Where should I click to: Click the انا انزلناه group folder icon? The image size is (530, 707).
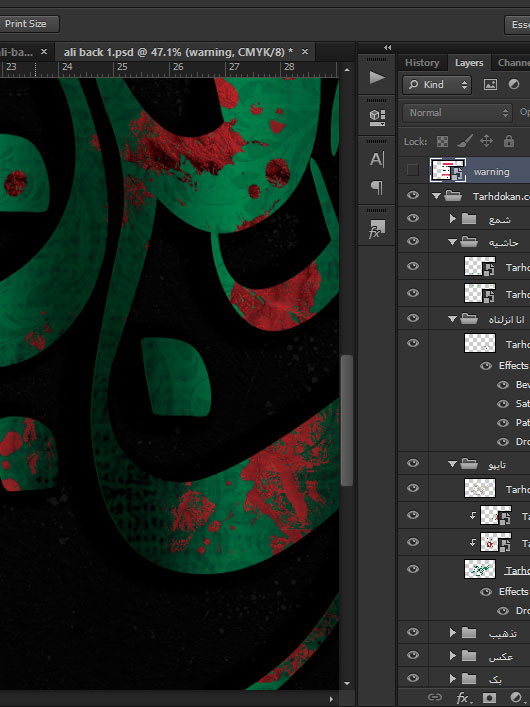click(x=469, y=319)
